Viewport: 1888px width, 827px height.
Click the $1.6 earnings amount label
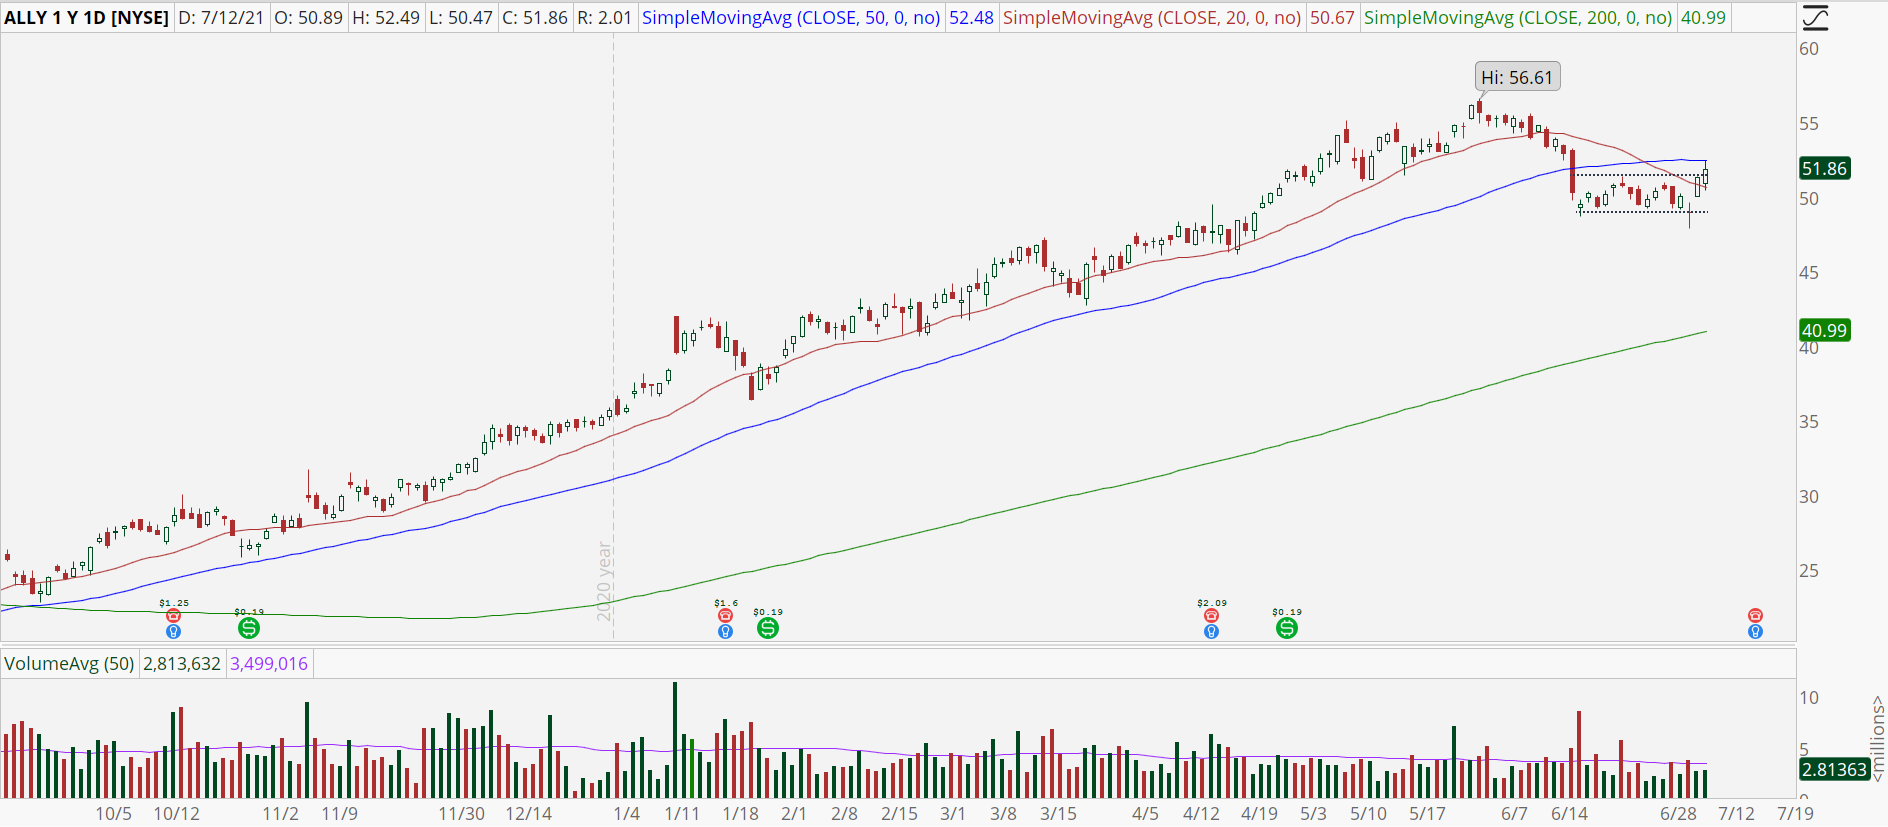(x=726, y=603)
